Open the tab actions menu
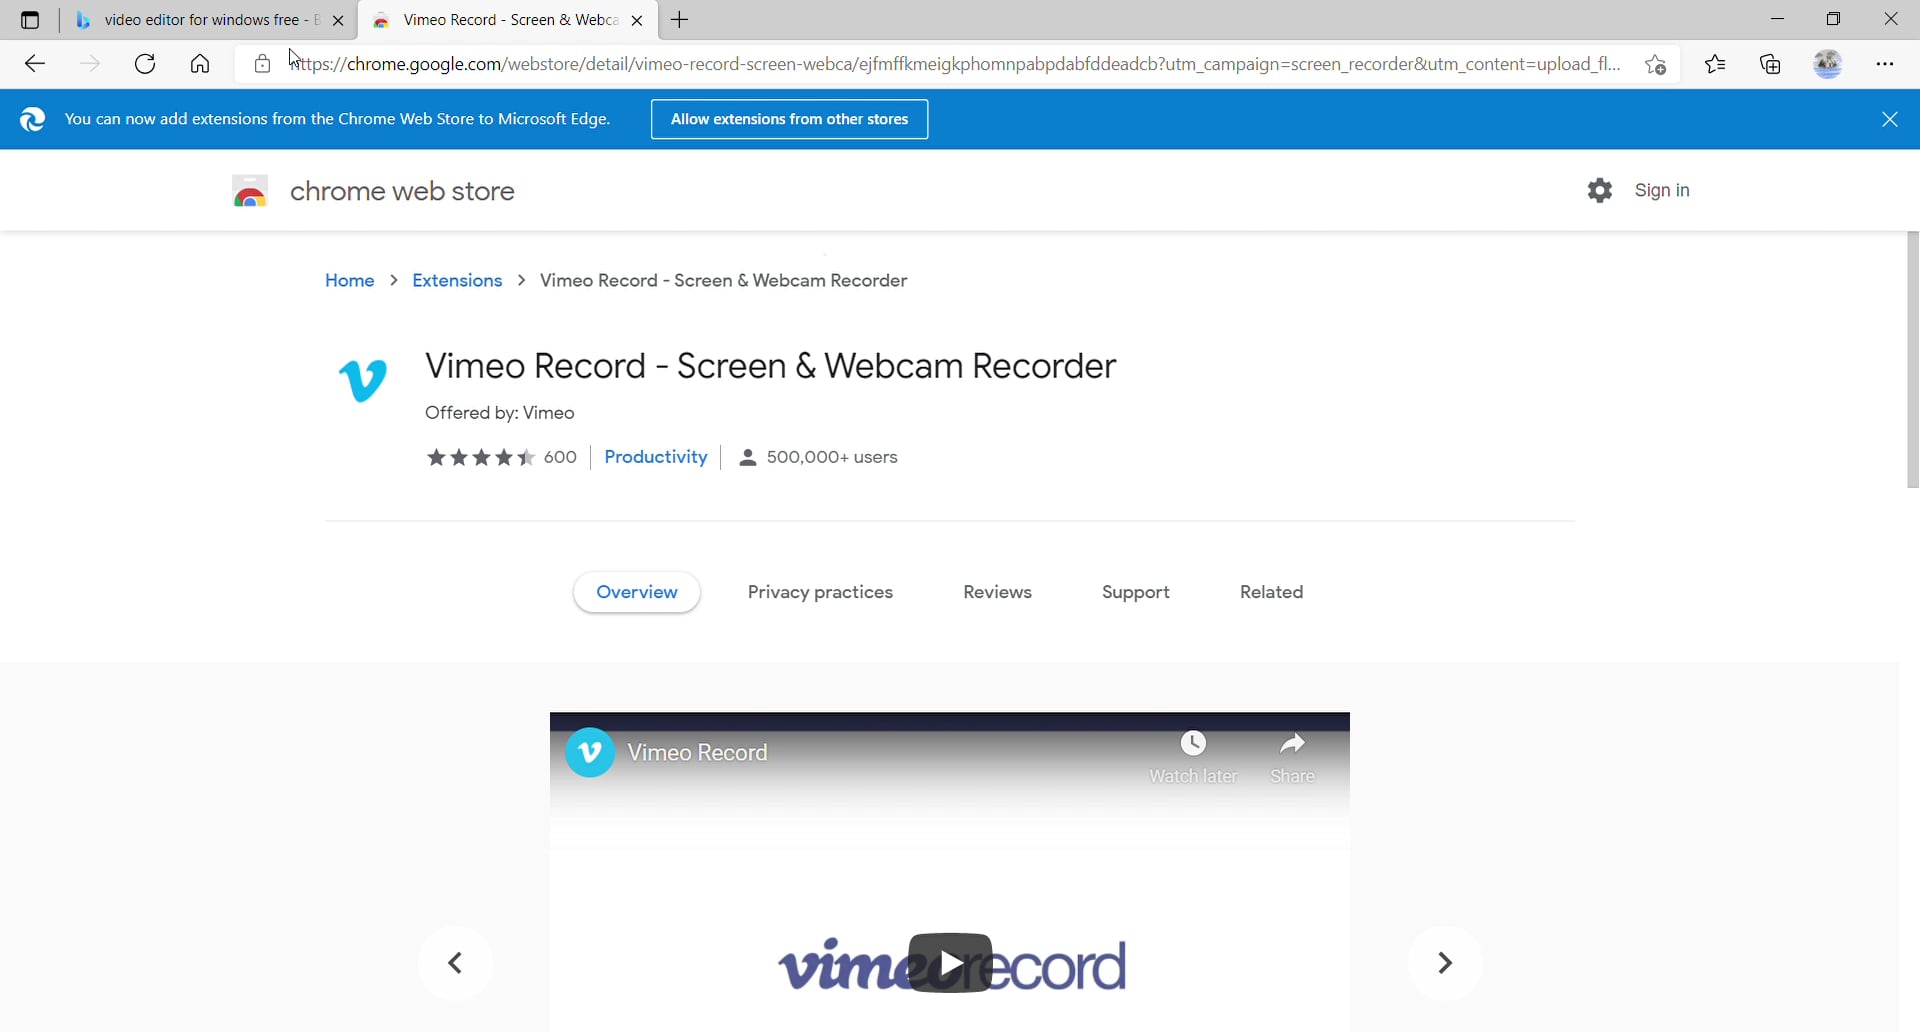 (x=29, y=19)
